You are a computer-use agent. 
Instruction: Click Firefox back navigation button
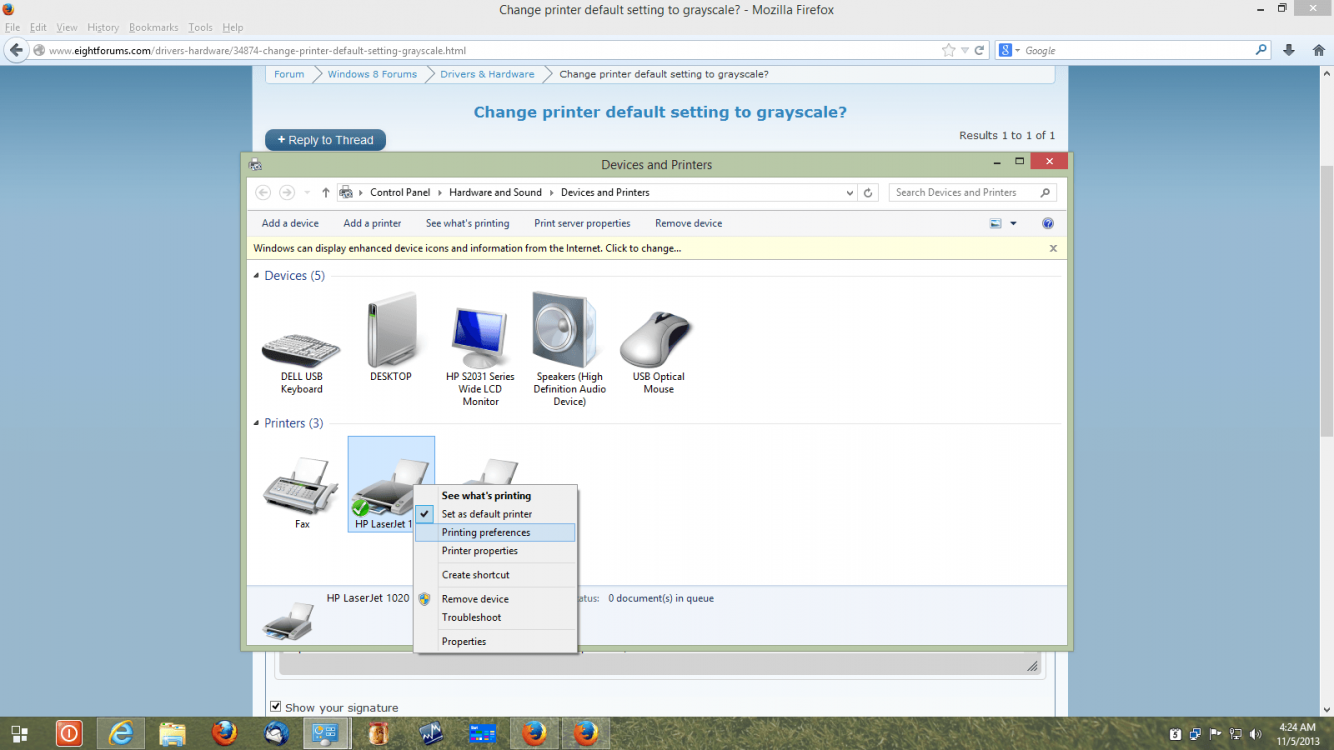click(16, 50)
